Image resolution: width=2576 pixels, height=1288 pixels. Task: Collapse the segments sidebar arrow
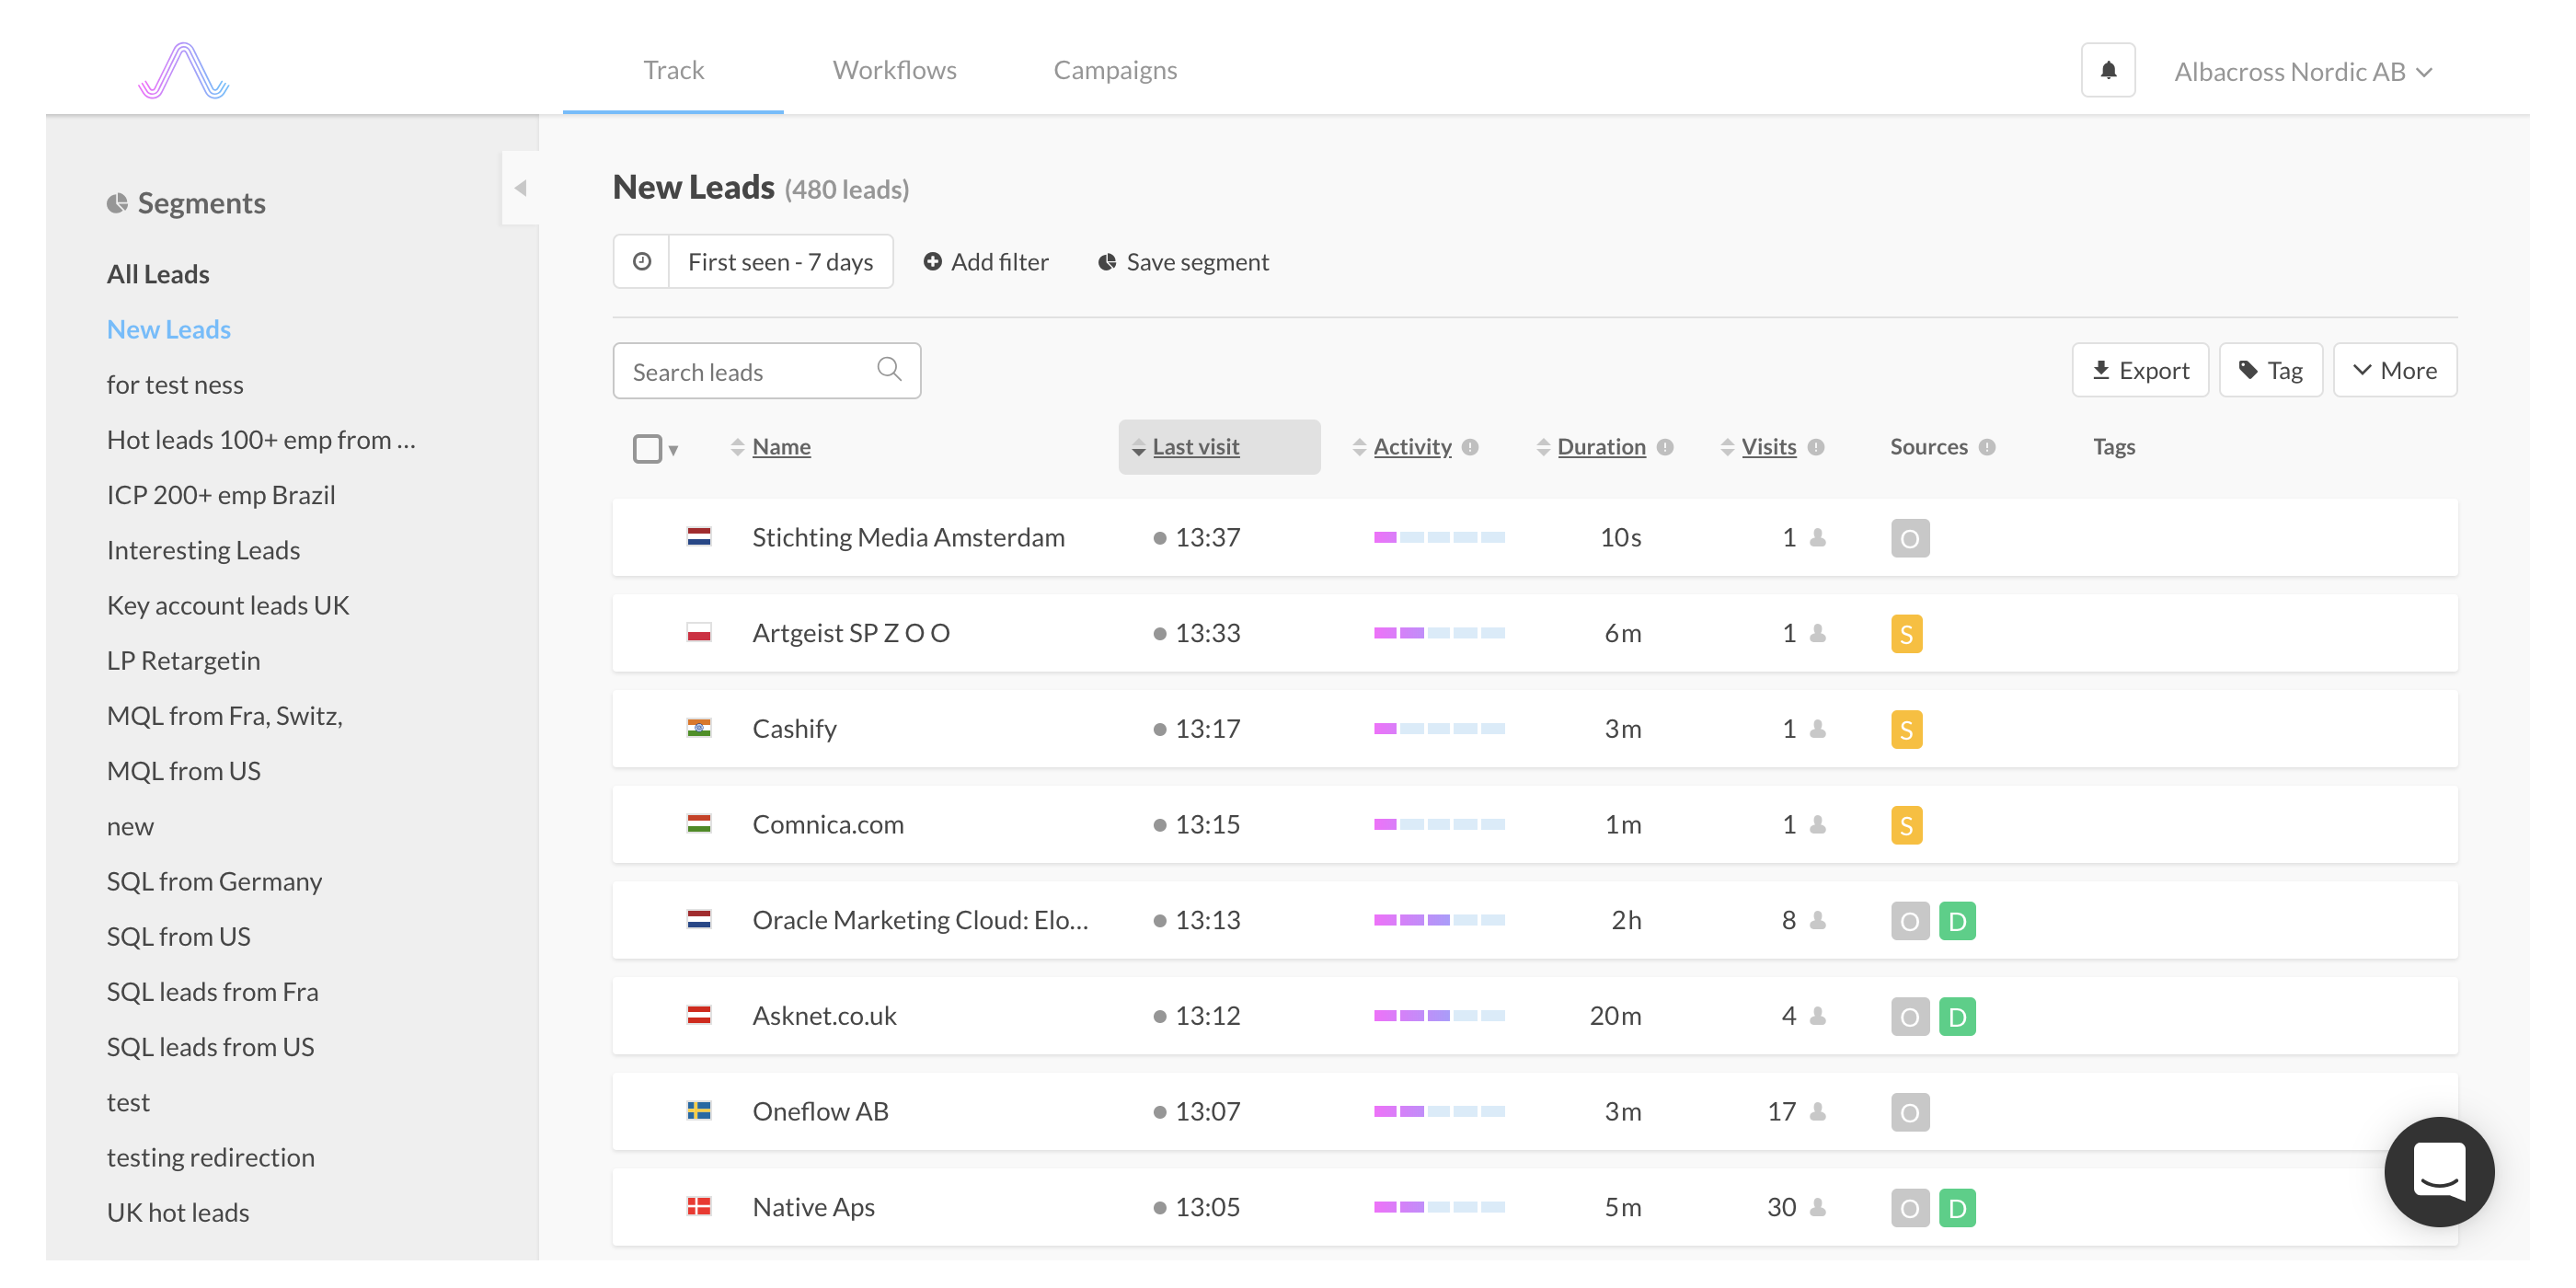[x=520, y=188]
